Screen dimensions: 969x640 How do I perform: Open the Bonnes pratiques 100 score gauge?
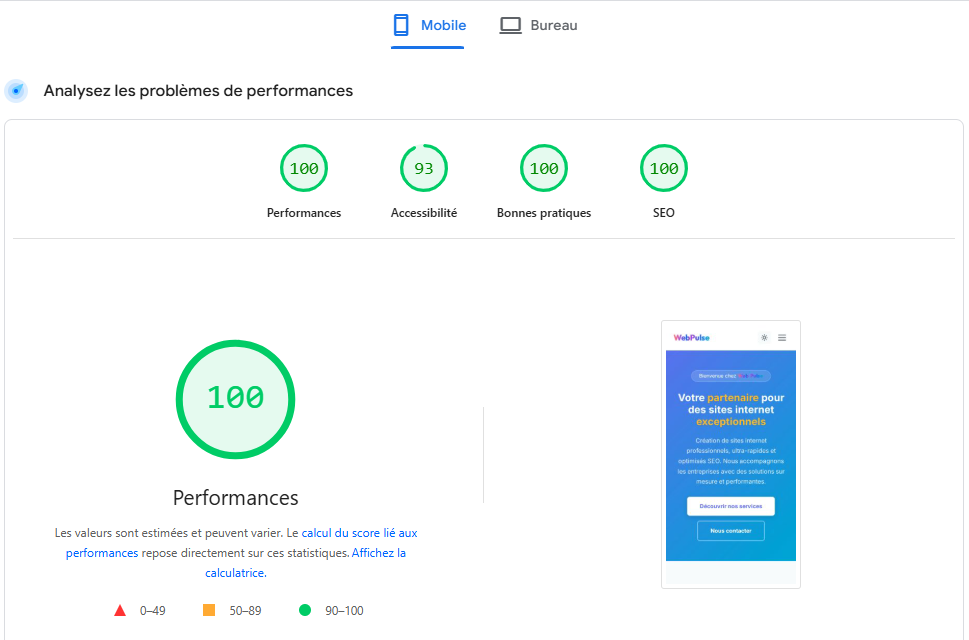[544, 168]
